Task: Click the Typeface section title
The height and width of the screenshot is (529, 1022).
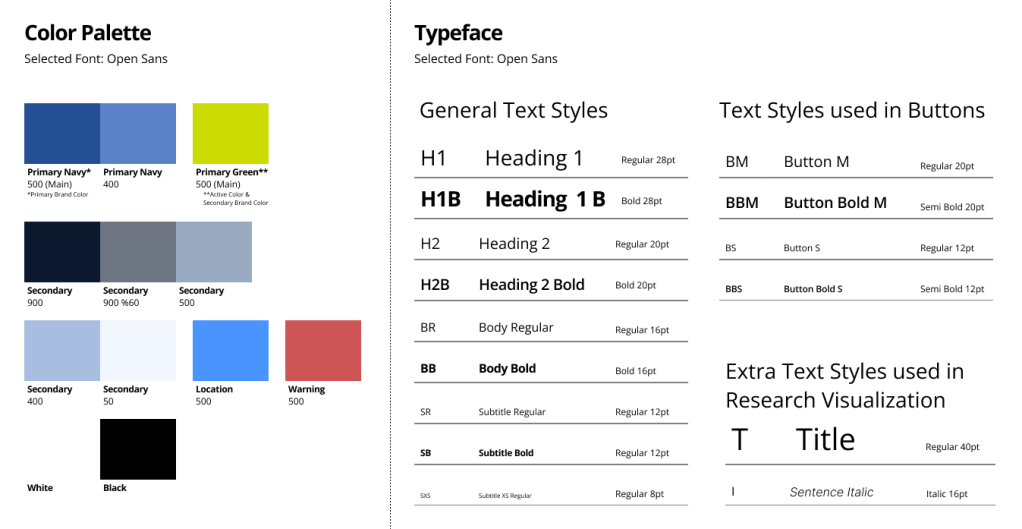Action: click(x=458, y=35)
